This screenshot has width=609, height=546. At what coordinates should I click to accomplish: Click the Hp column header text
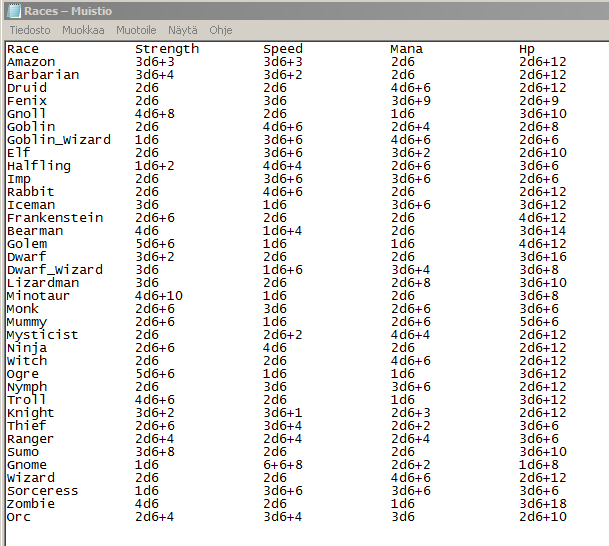pos(527,49)
